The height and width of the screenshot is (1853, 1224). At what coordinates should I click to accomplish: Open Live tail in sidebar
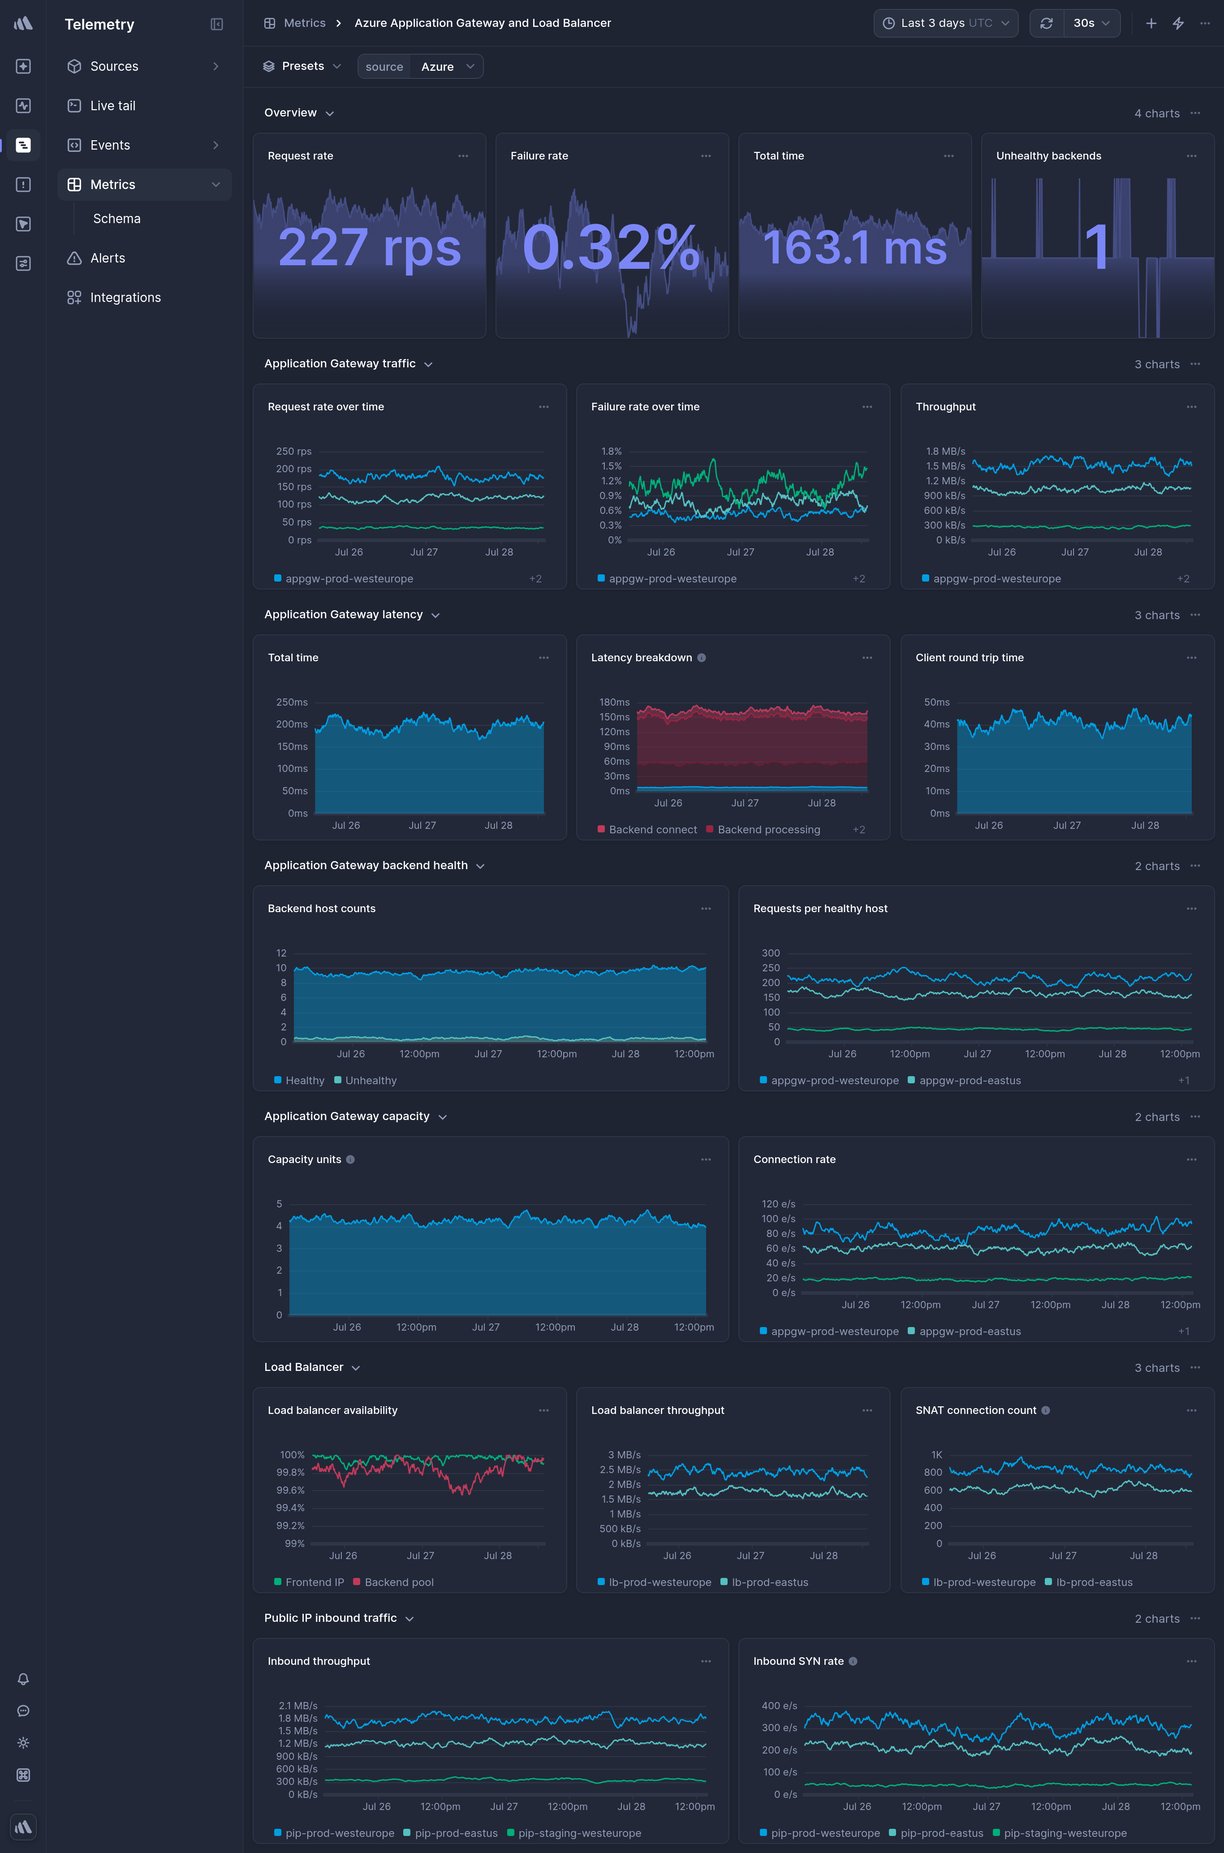pos(144,105)
